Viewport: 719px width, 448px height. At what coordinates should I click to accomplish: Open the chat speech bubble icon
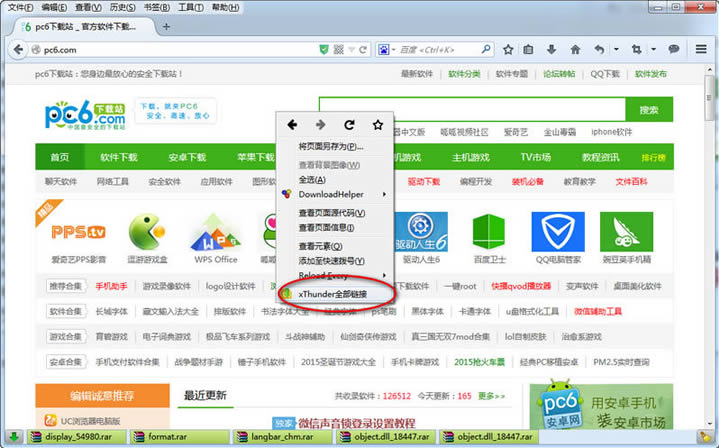pos(673,49)
